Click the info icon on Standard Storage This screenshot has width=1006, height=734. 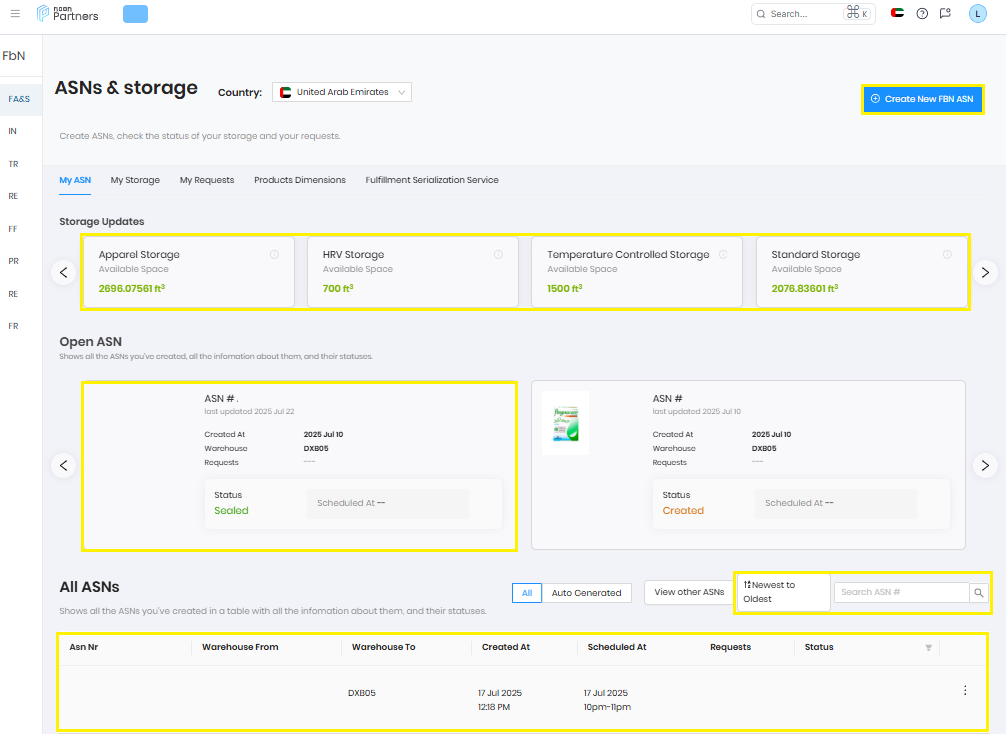[x=947, y=255]
